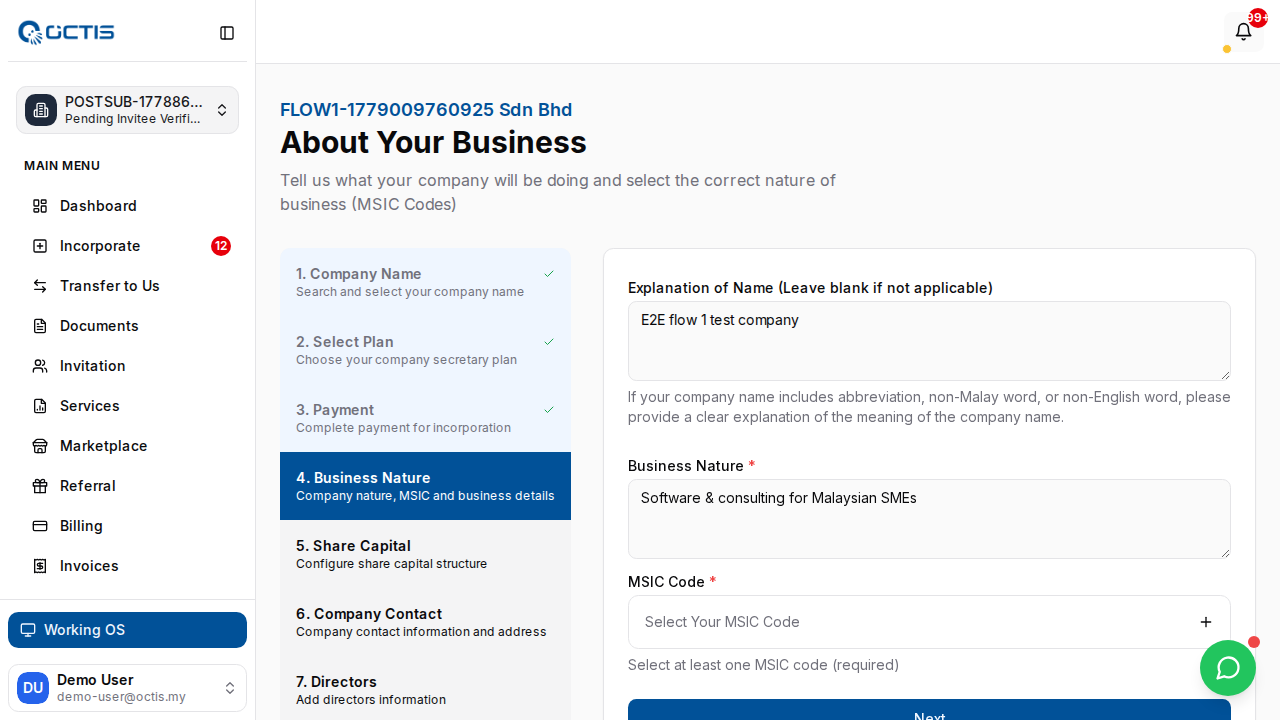The height and width of the screenshot is (720, 1280).
Task: Open notifications bell icon
Action: pyautogui.click(x=1243, y=31)
